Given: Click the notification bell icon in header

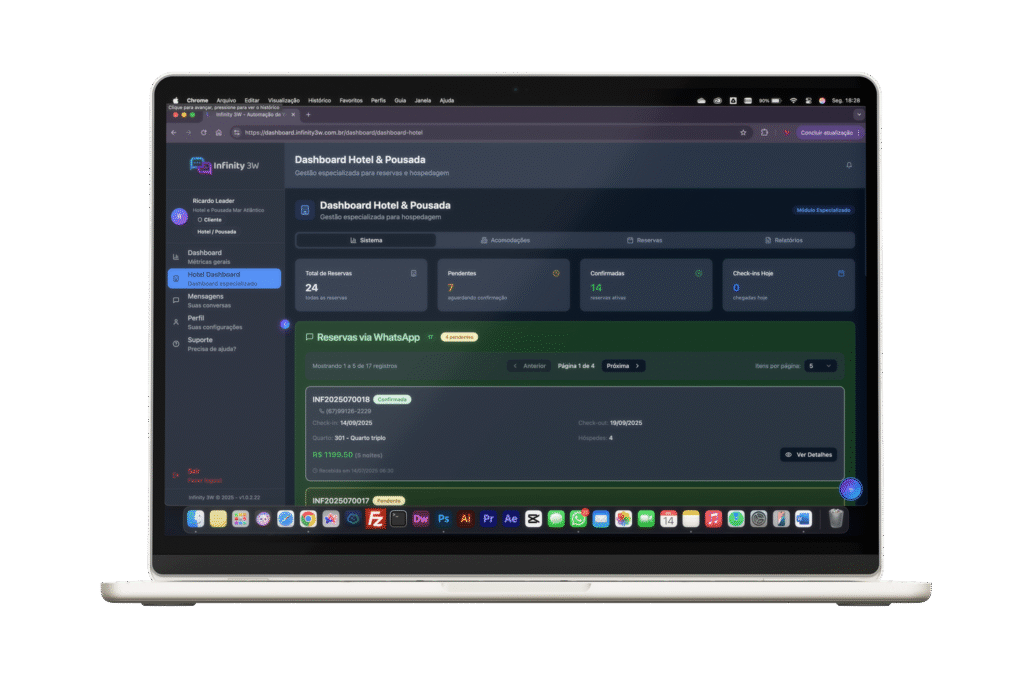Looking at the screenshot, I should pos(849,165).
